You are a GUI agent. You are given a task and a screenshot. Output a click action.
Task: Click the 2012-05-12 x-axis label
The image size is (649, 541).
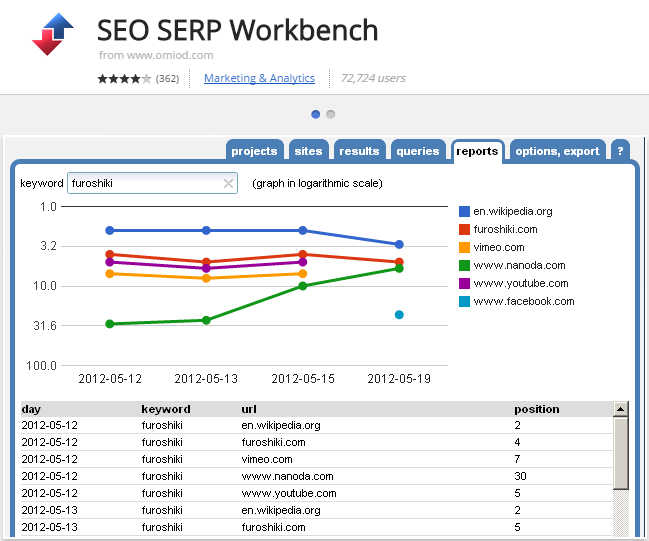(110, 379)
